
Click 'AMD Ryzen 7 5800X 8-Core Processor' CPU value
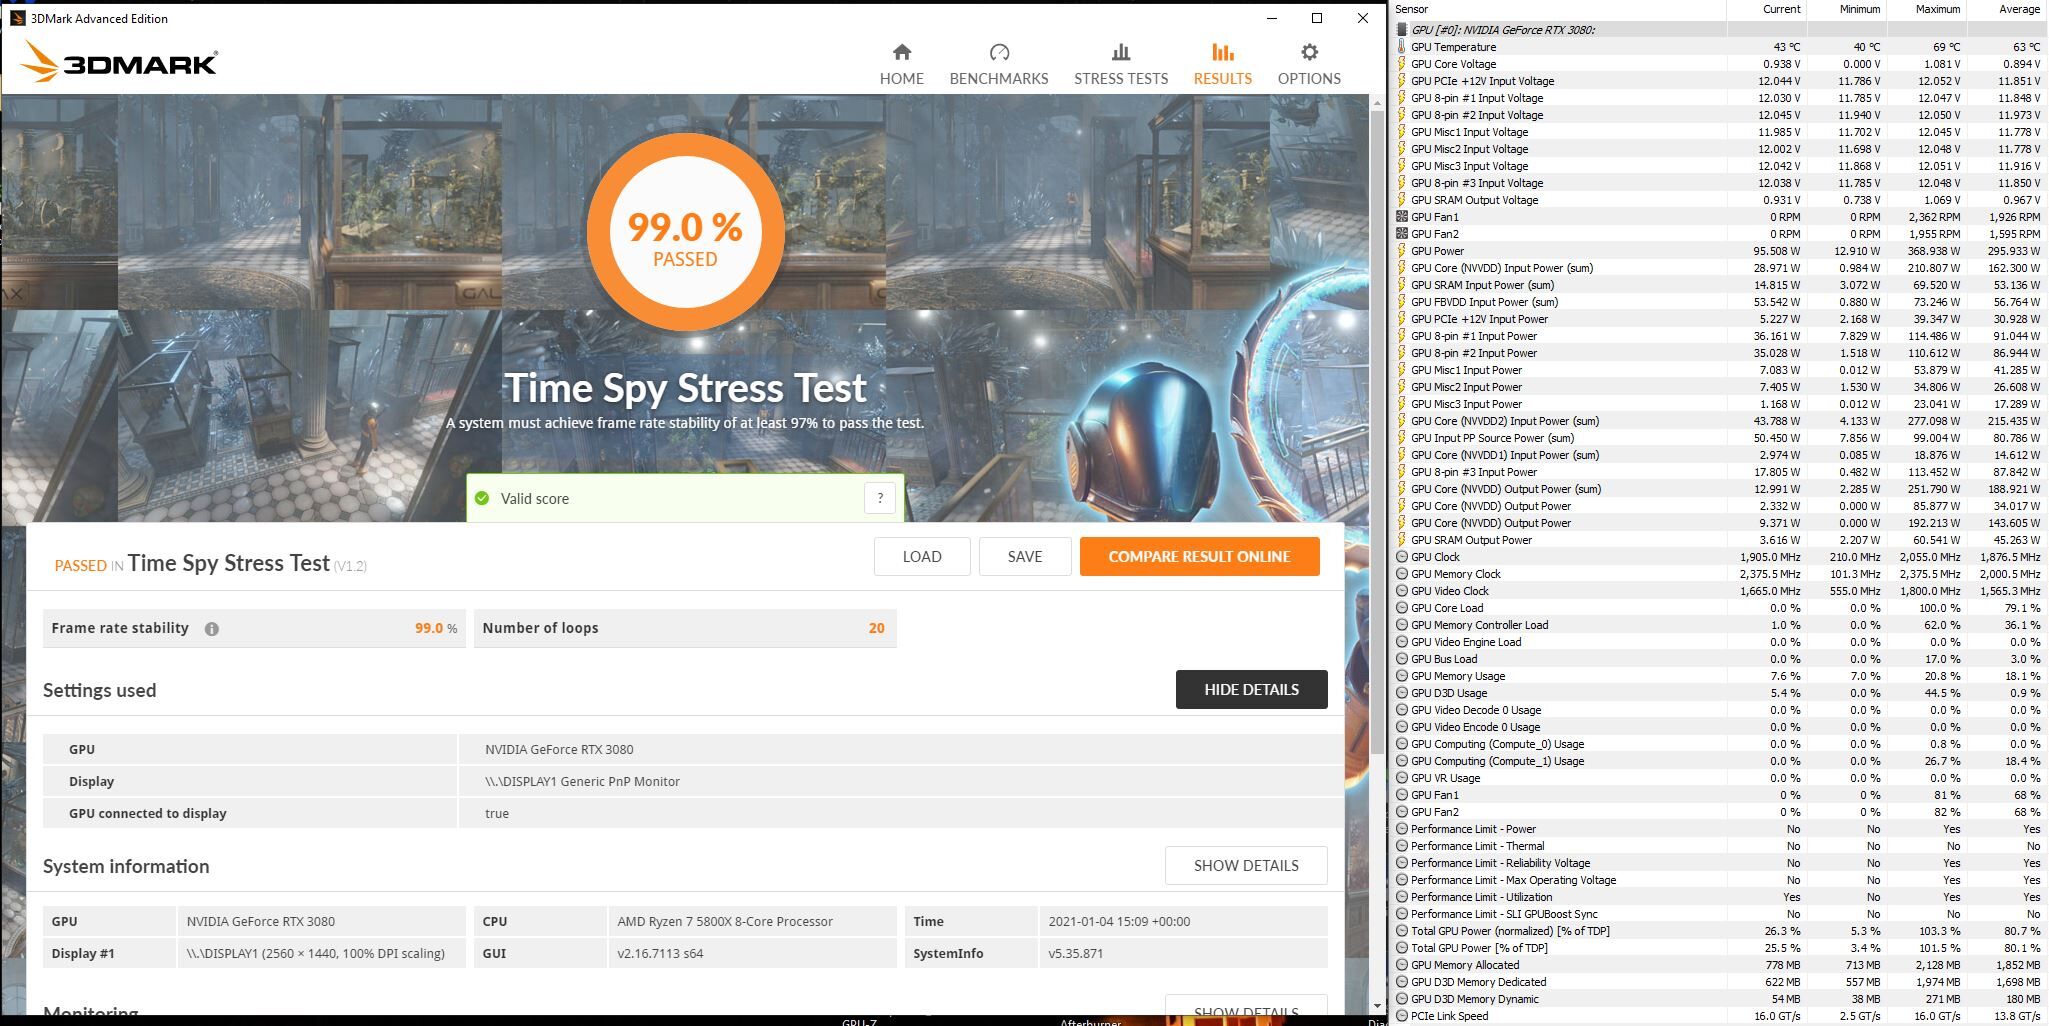pyautogui.click(x=725, y=922)
